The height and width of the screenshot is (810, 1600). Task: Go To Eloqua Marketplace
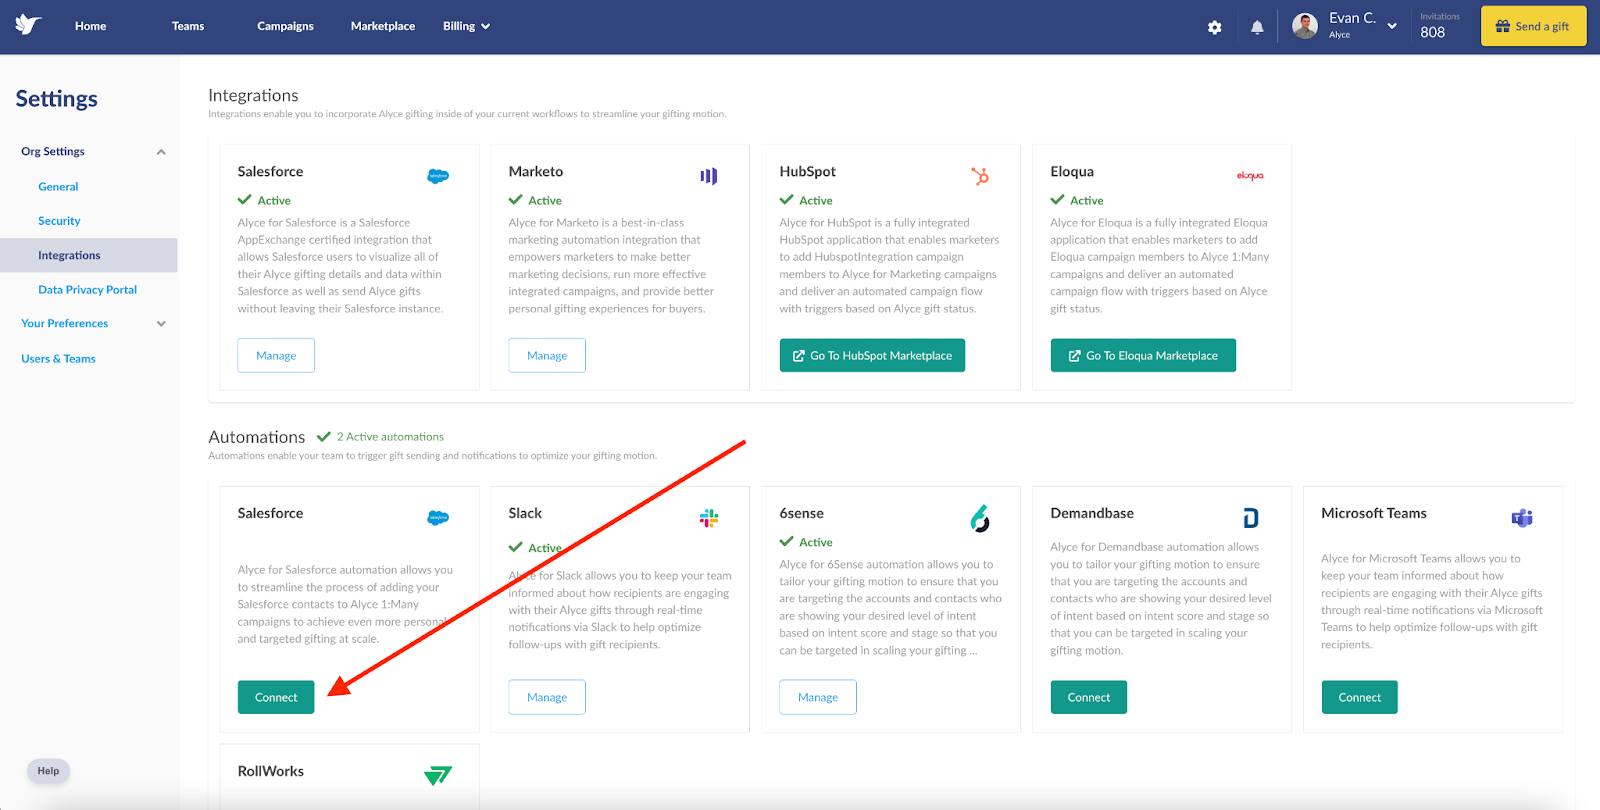[1143, 355]
